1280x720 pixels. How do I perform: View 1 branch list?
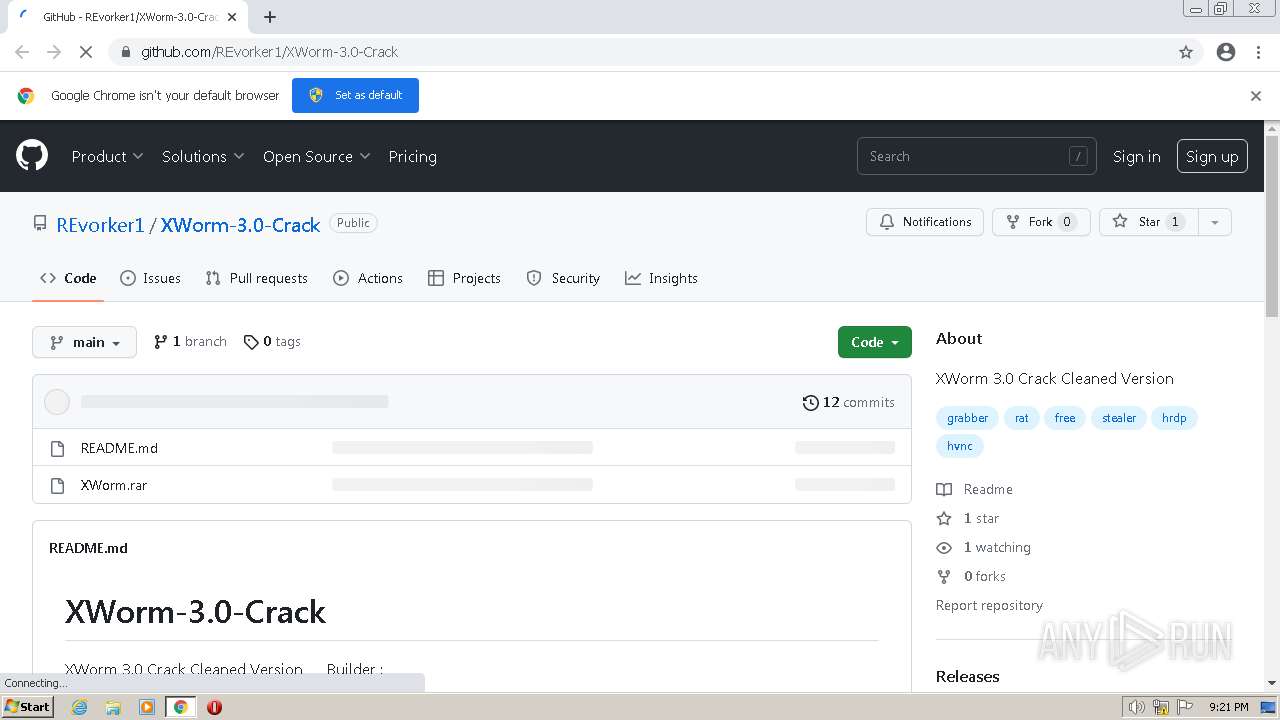(190, 342)
